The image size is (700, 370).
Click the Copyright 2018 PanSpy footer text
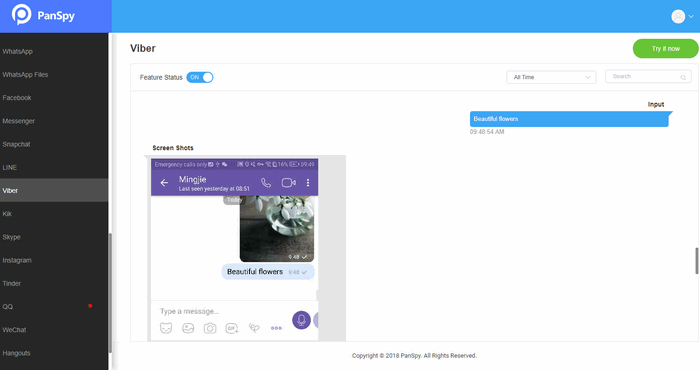click(x=414, y=356)
